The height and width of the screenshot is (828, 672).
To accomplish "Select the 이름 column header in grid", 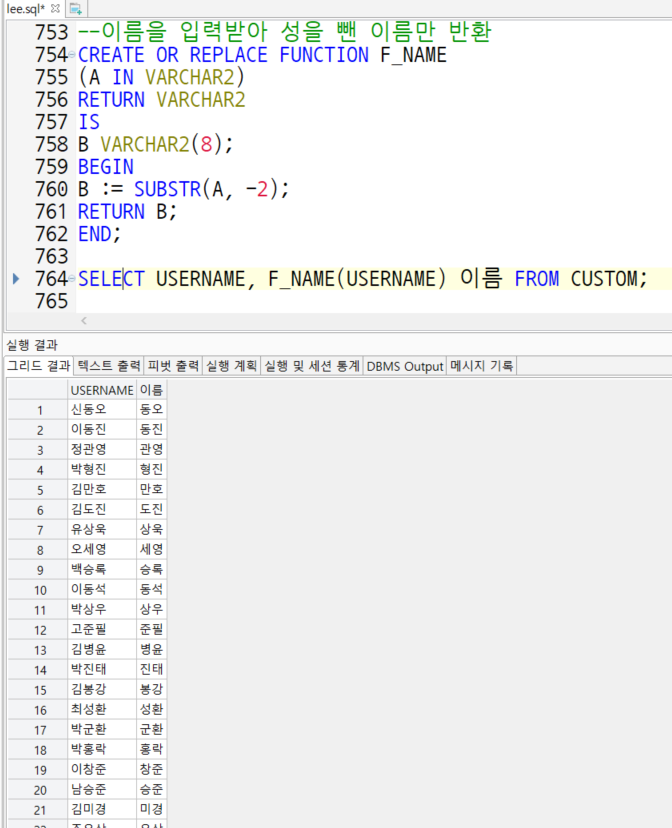I will coord(152,390).
